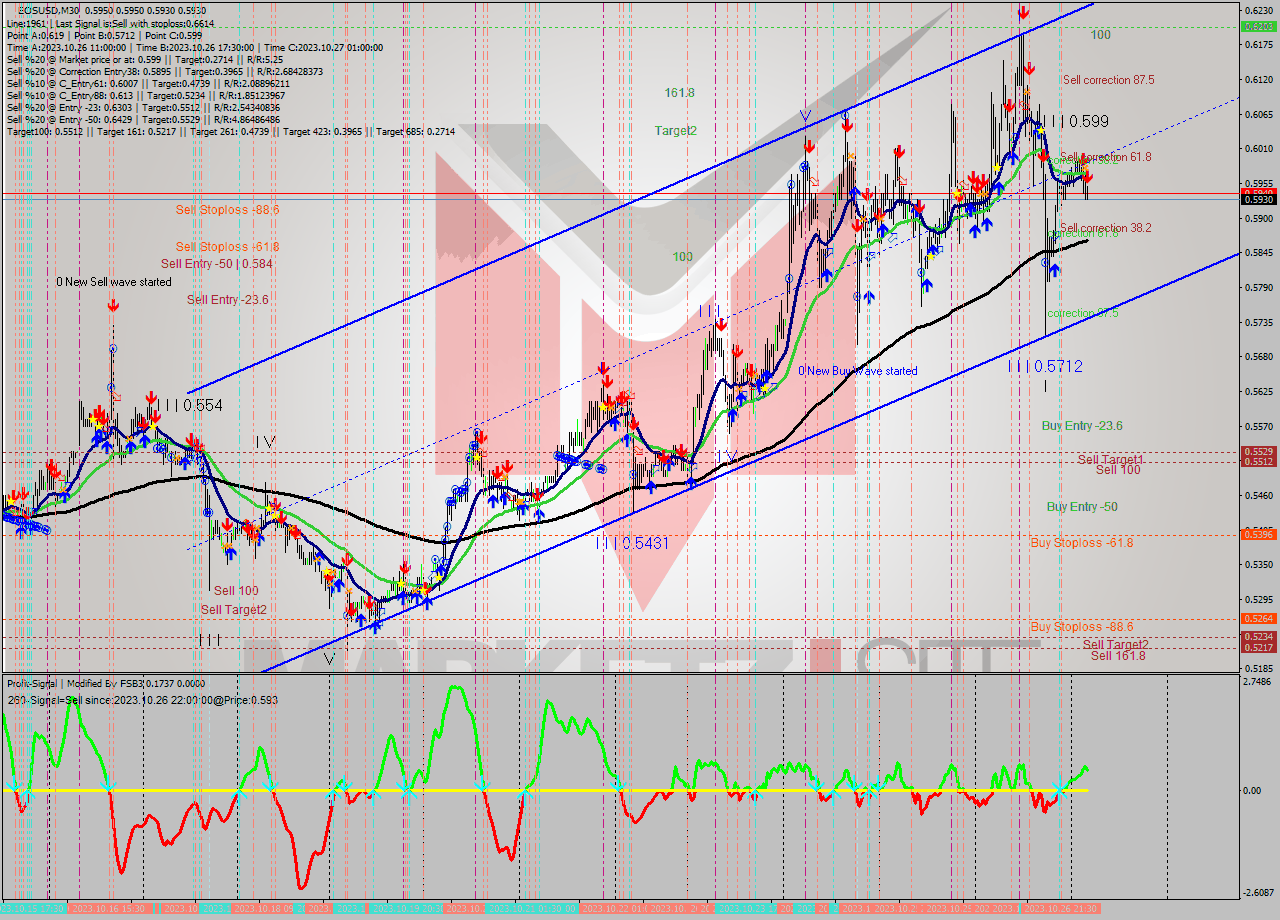Click the green 0.6203 price tag on axis
Screen dimensions: 1280x920
tap(1258, 27)
